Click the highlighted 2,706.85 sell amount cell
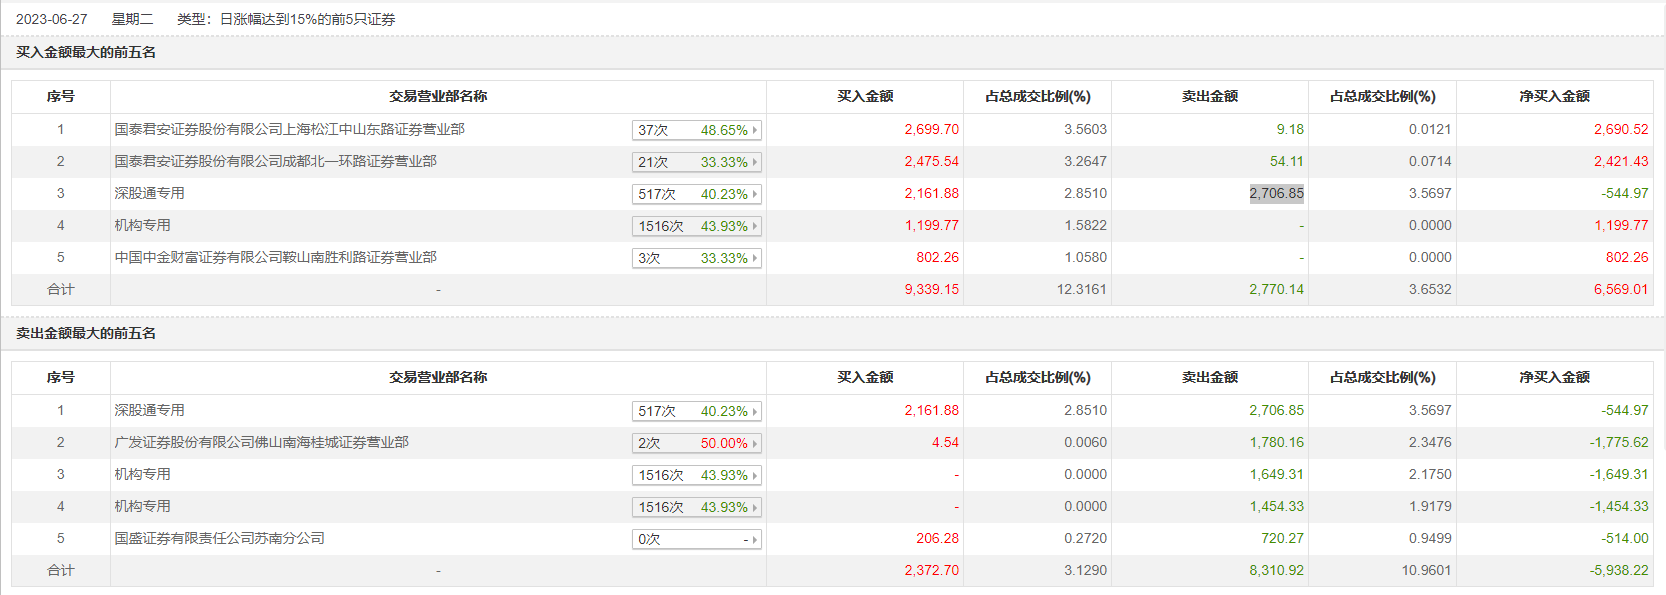 1276,193
